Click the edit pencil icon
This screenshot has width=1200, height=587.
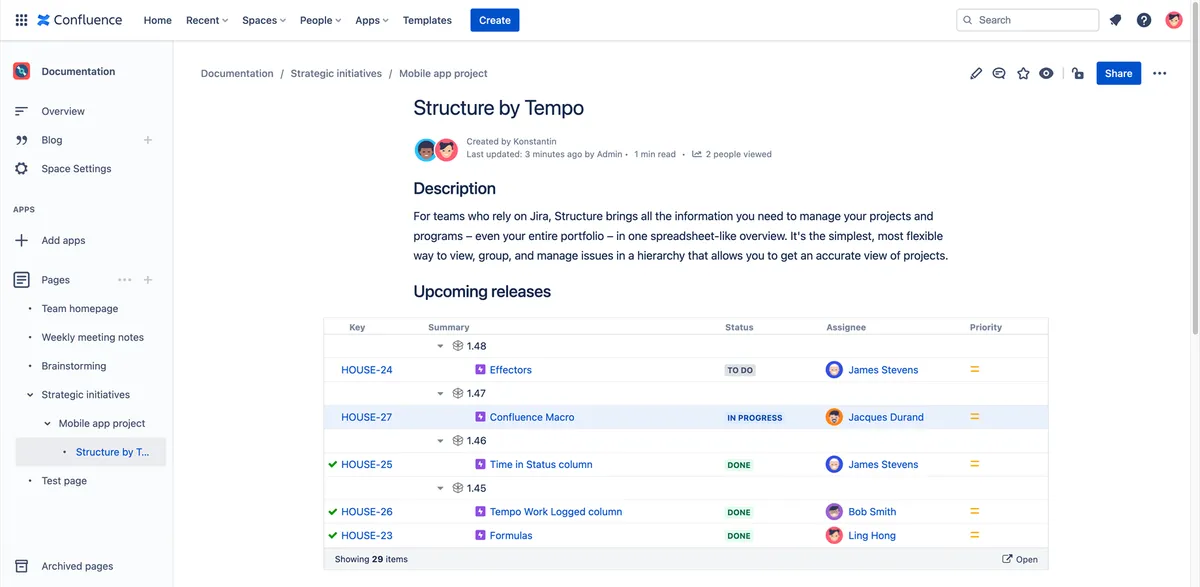click(x=976, y=73)
